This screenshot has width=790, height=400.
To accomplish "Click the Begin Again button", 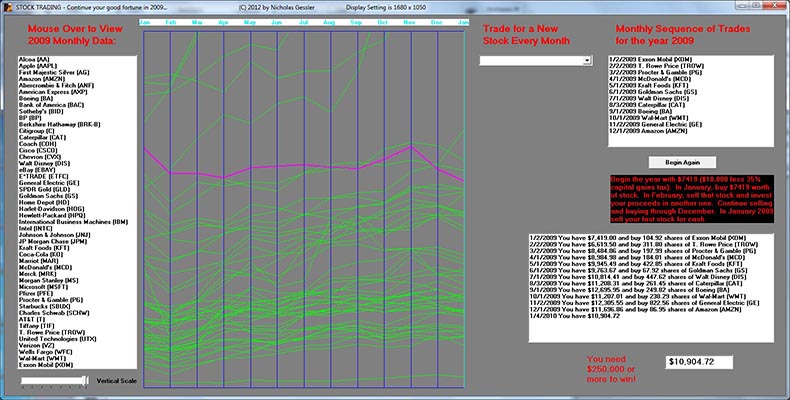I will [682, 162].
